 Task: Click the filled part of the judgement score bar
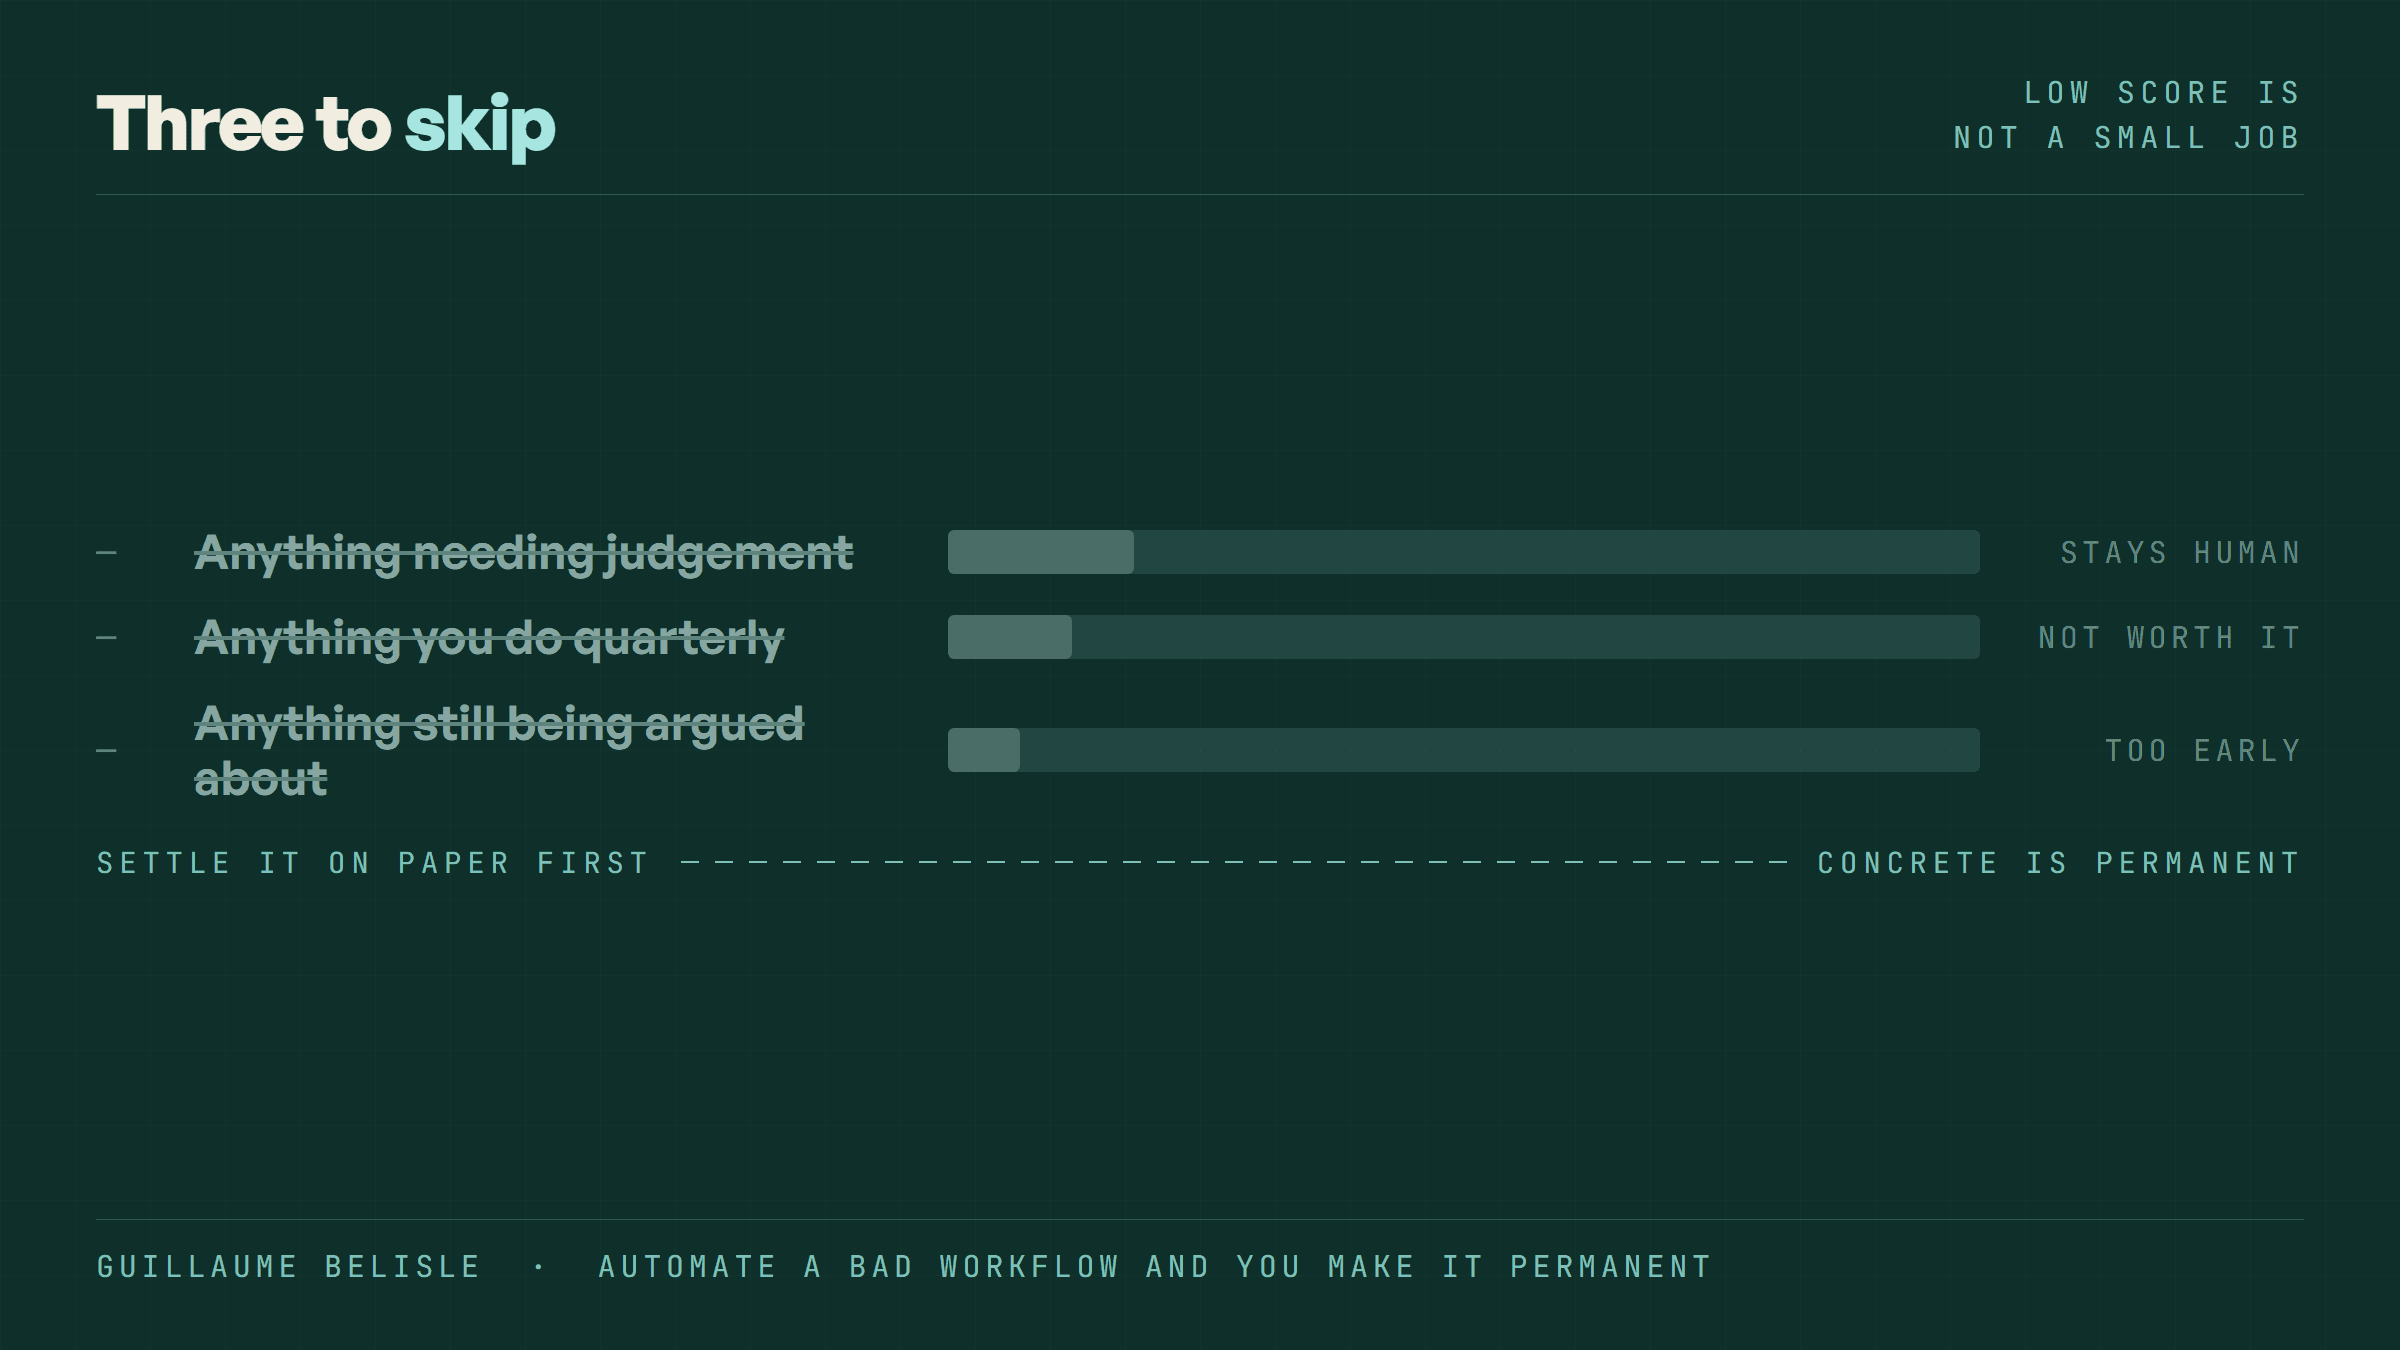pyautogui.click(x=1041, y=552)
